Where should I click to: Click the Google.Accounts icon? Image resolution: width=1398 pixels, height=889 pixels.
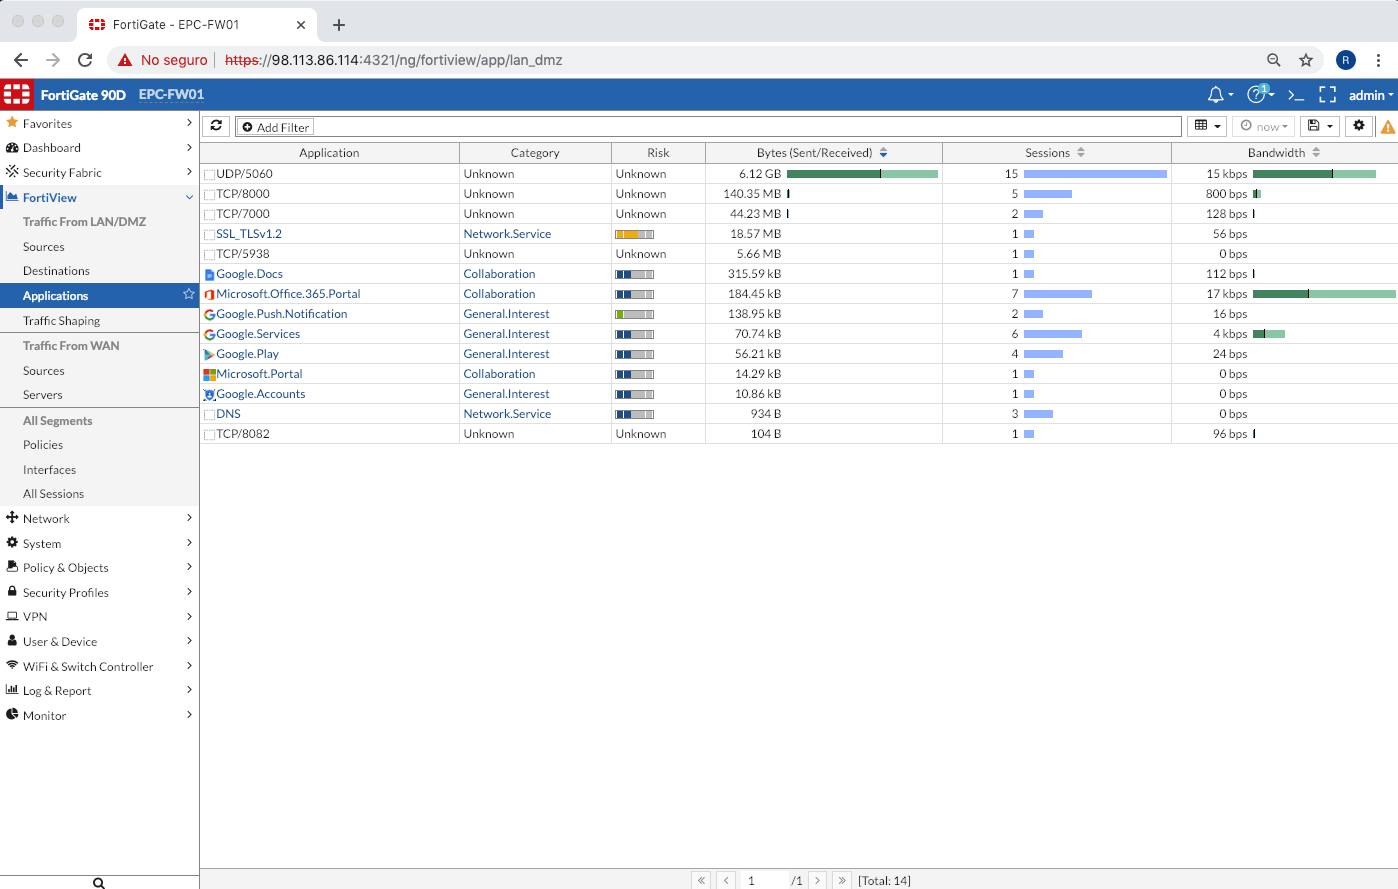click(209, 394)
